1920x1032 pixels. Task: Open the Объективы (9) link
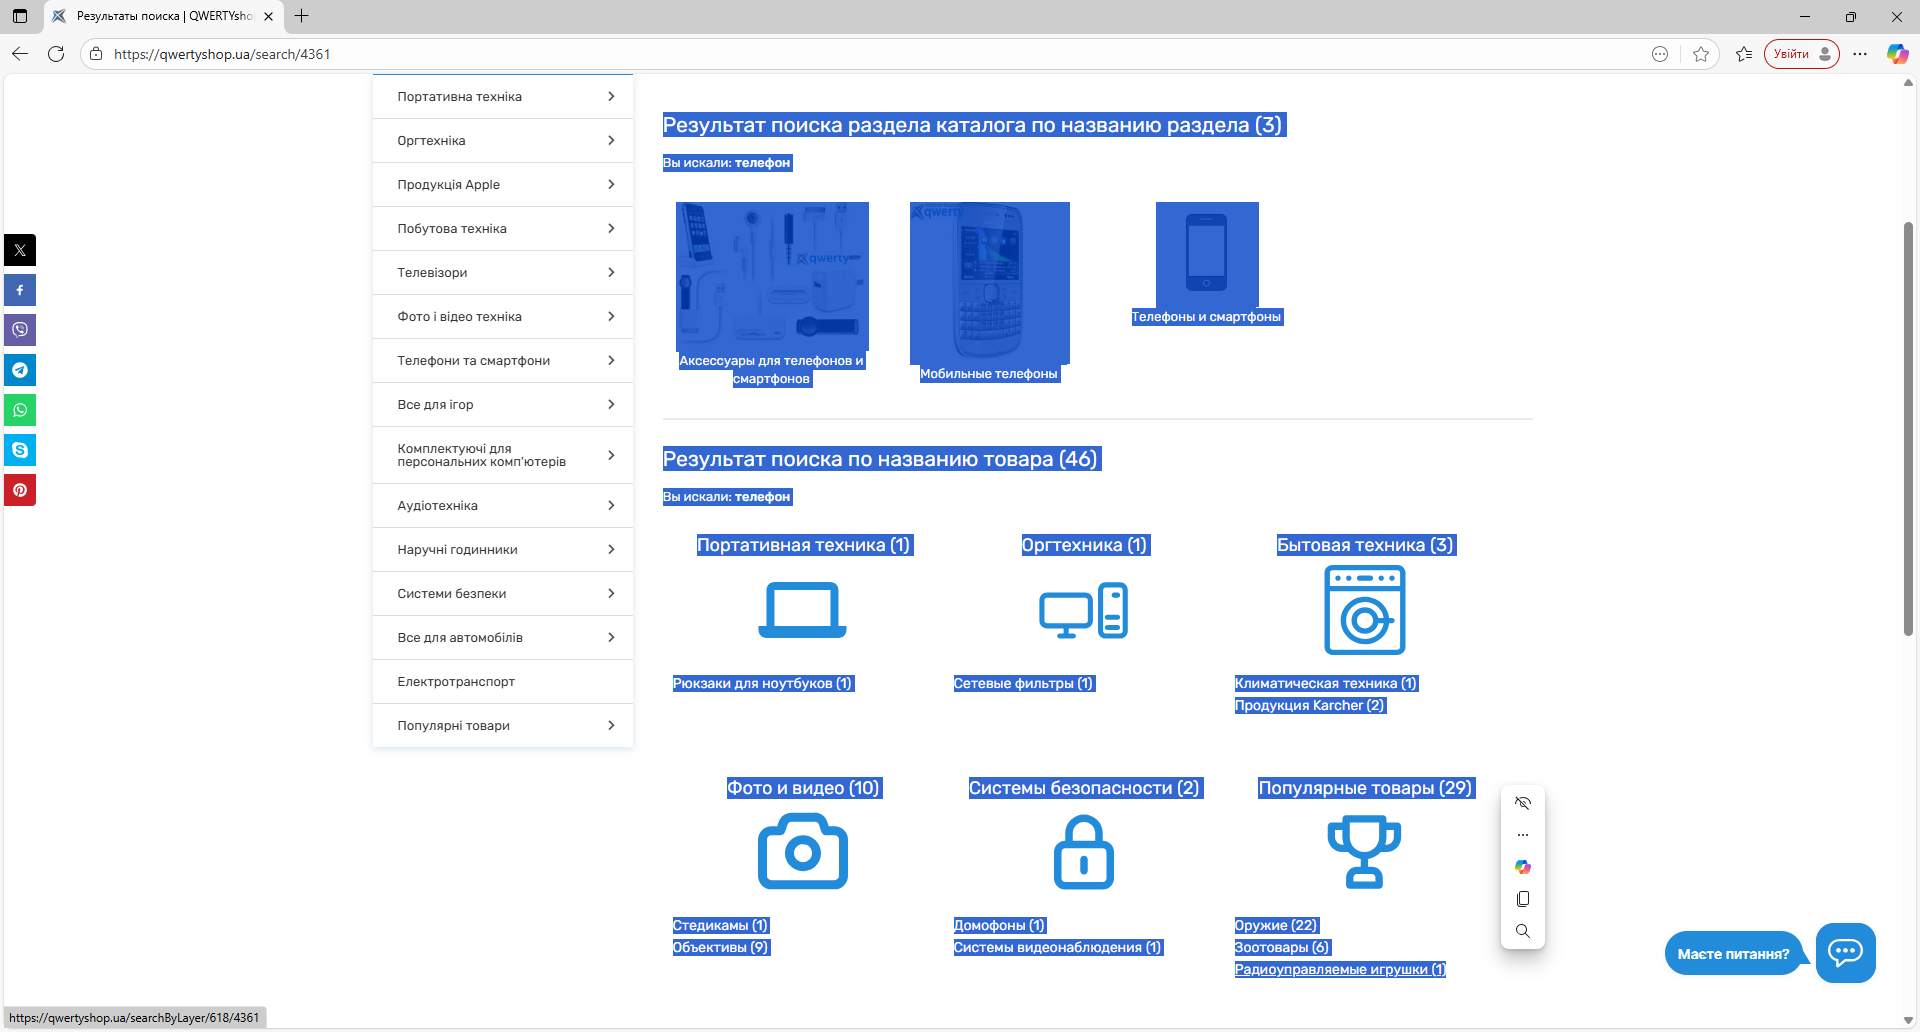pos(720,947)
